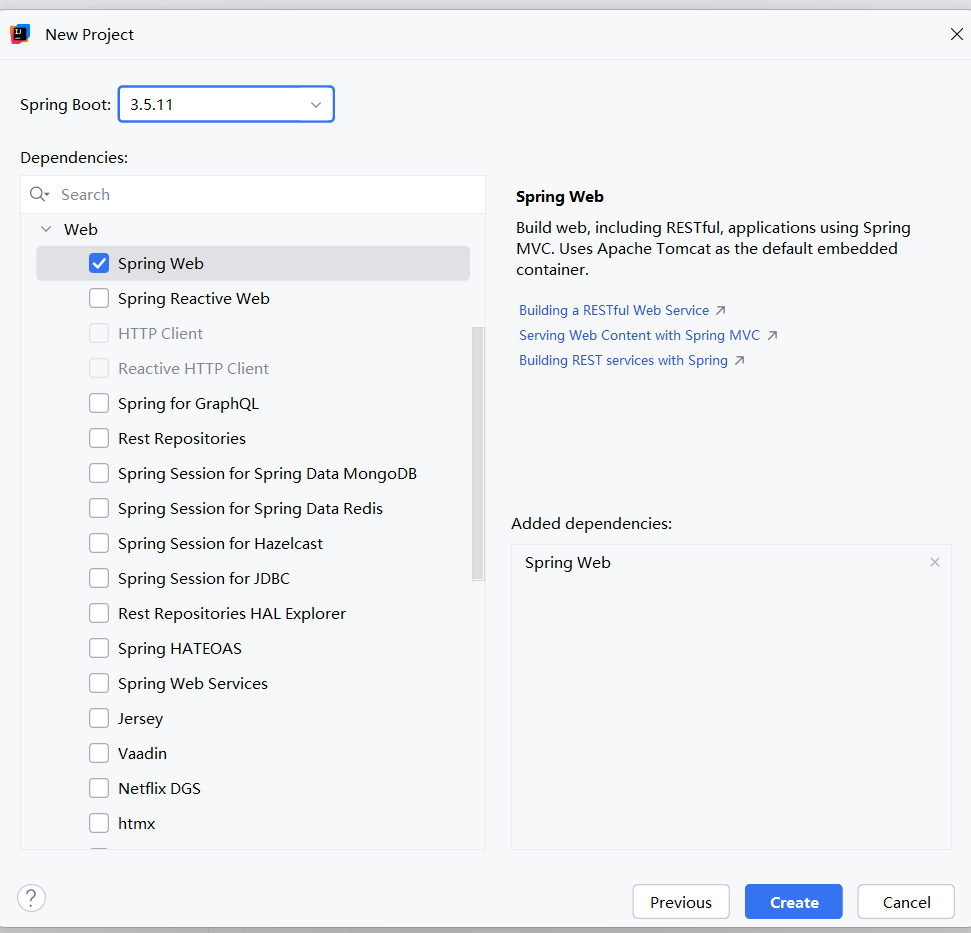Click the IntelliJ IDEA logo icon
This screenshot has width=971, height=933.
[20, 34]
